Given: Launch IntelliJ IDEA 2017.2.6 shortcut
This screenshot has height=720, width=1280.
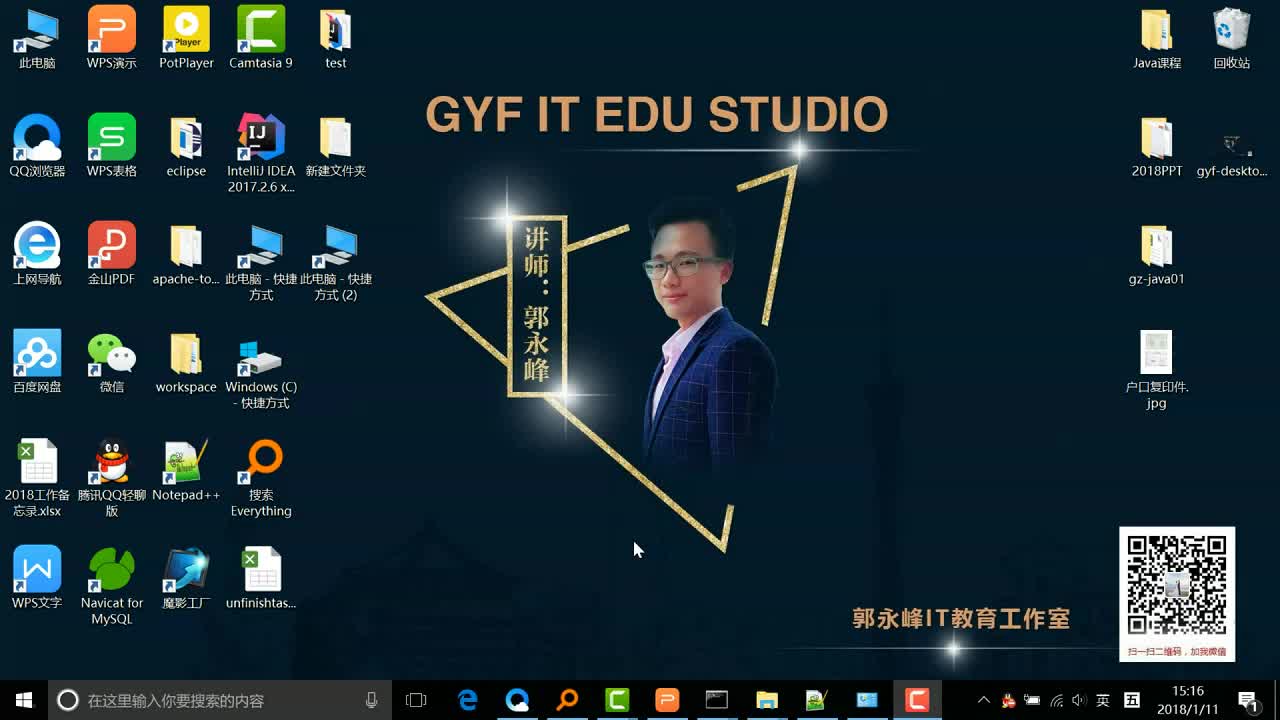Looking at the screenshot, I should 261,154.
